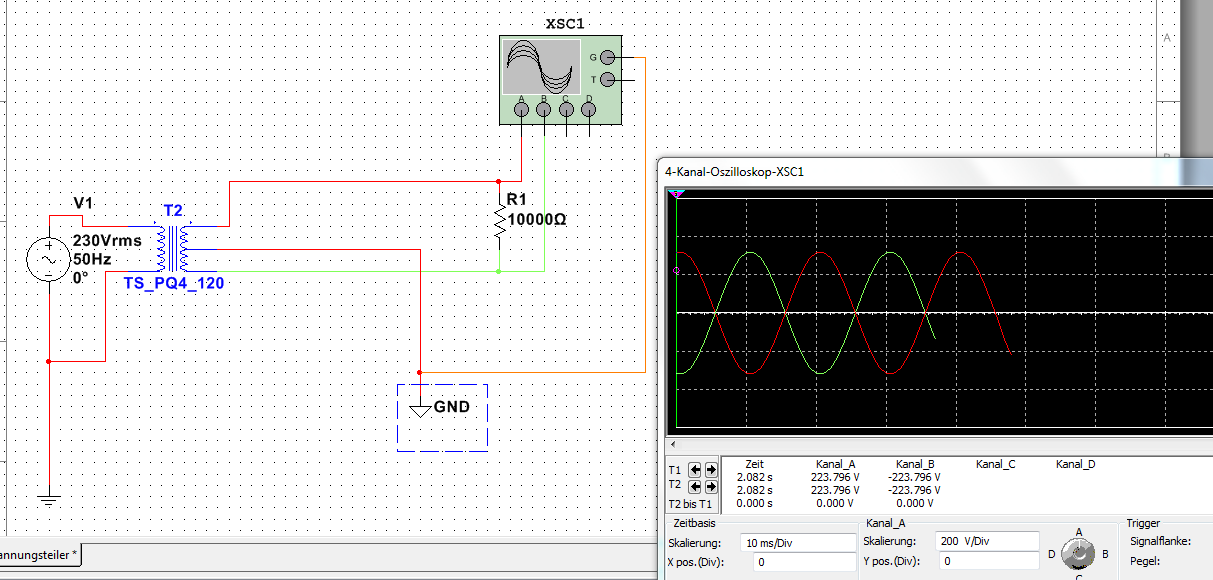
Task: Click the red junction node above R1
Action: [499, 182]
